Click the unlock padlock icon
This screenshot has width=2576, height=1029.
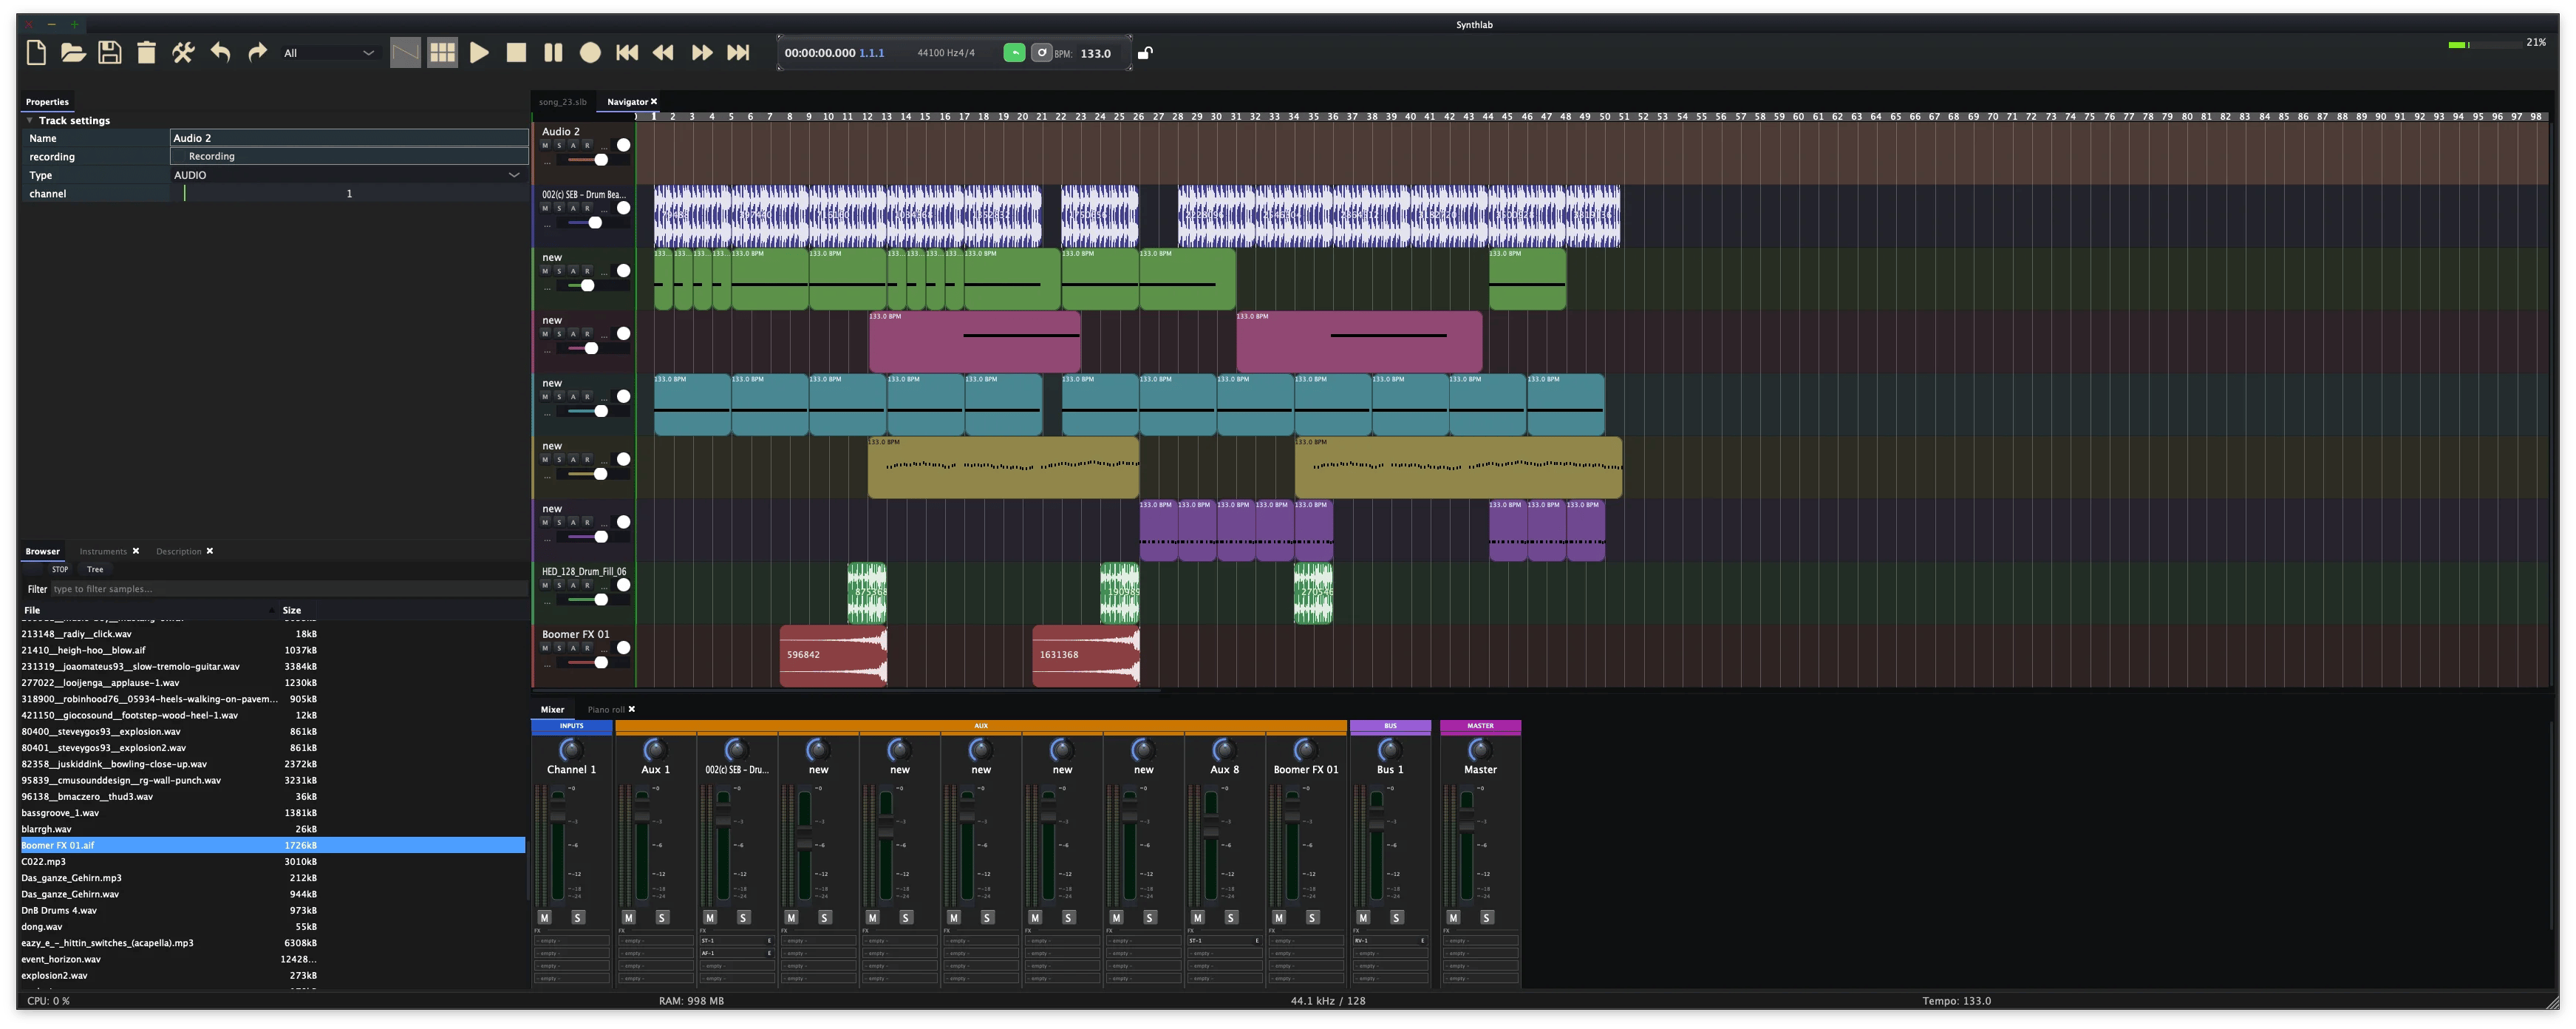click(x=1145, y=53)
